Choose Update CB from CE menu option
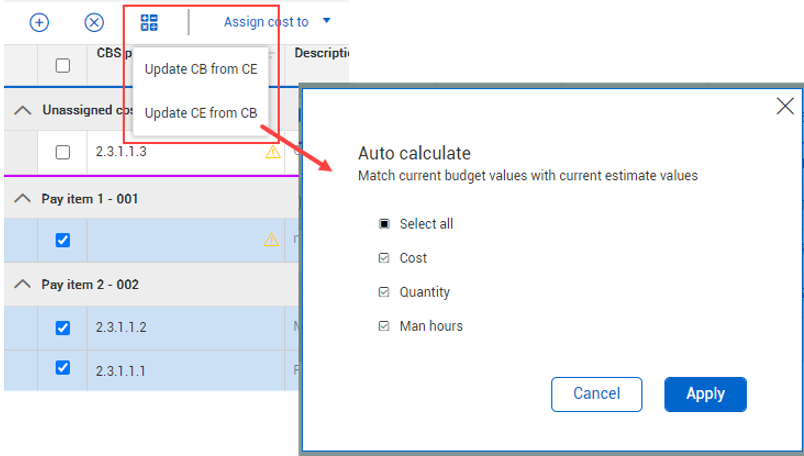This screenshot has width=804, height=456. (200, 69)
